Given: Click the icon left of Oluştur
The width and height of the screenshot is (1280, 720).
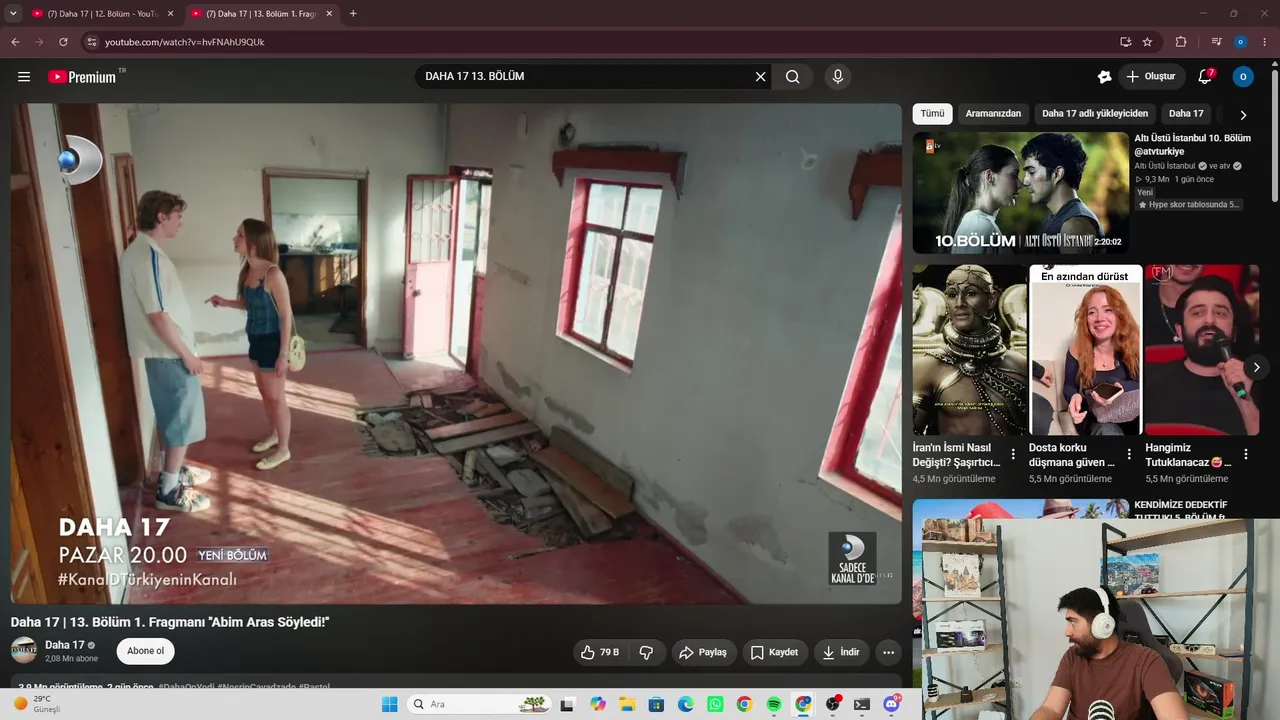Looking at the screenshot, I should coord(1104,77).
